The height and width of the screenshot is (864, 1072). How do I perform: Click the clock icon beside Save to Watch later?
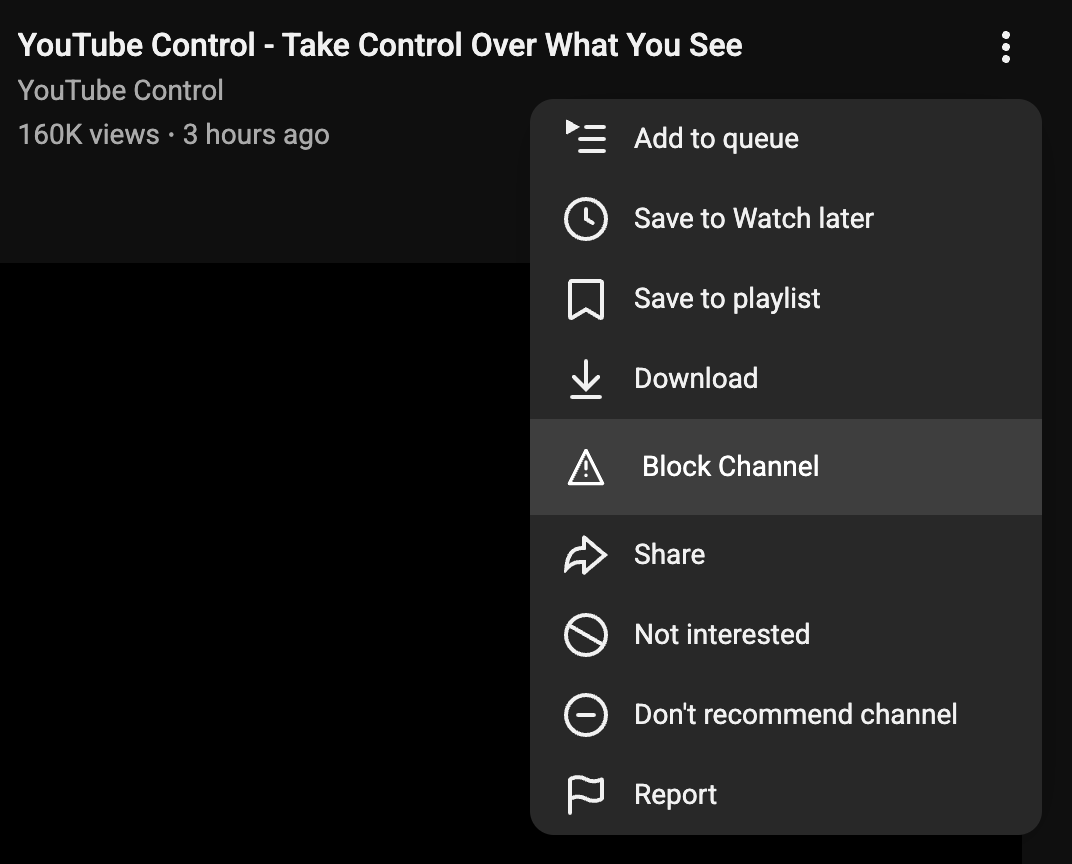coord(585,218)
